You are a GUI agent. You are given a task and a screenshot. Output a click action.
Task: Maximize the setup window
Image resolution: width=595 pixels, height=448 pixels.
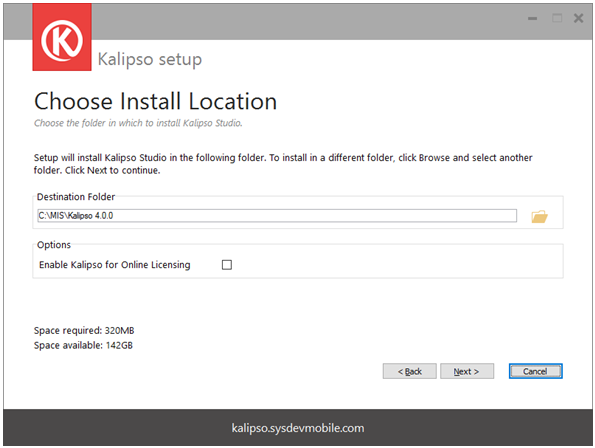pyautogui.click(x=557, y=18)
